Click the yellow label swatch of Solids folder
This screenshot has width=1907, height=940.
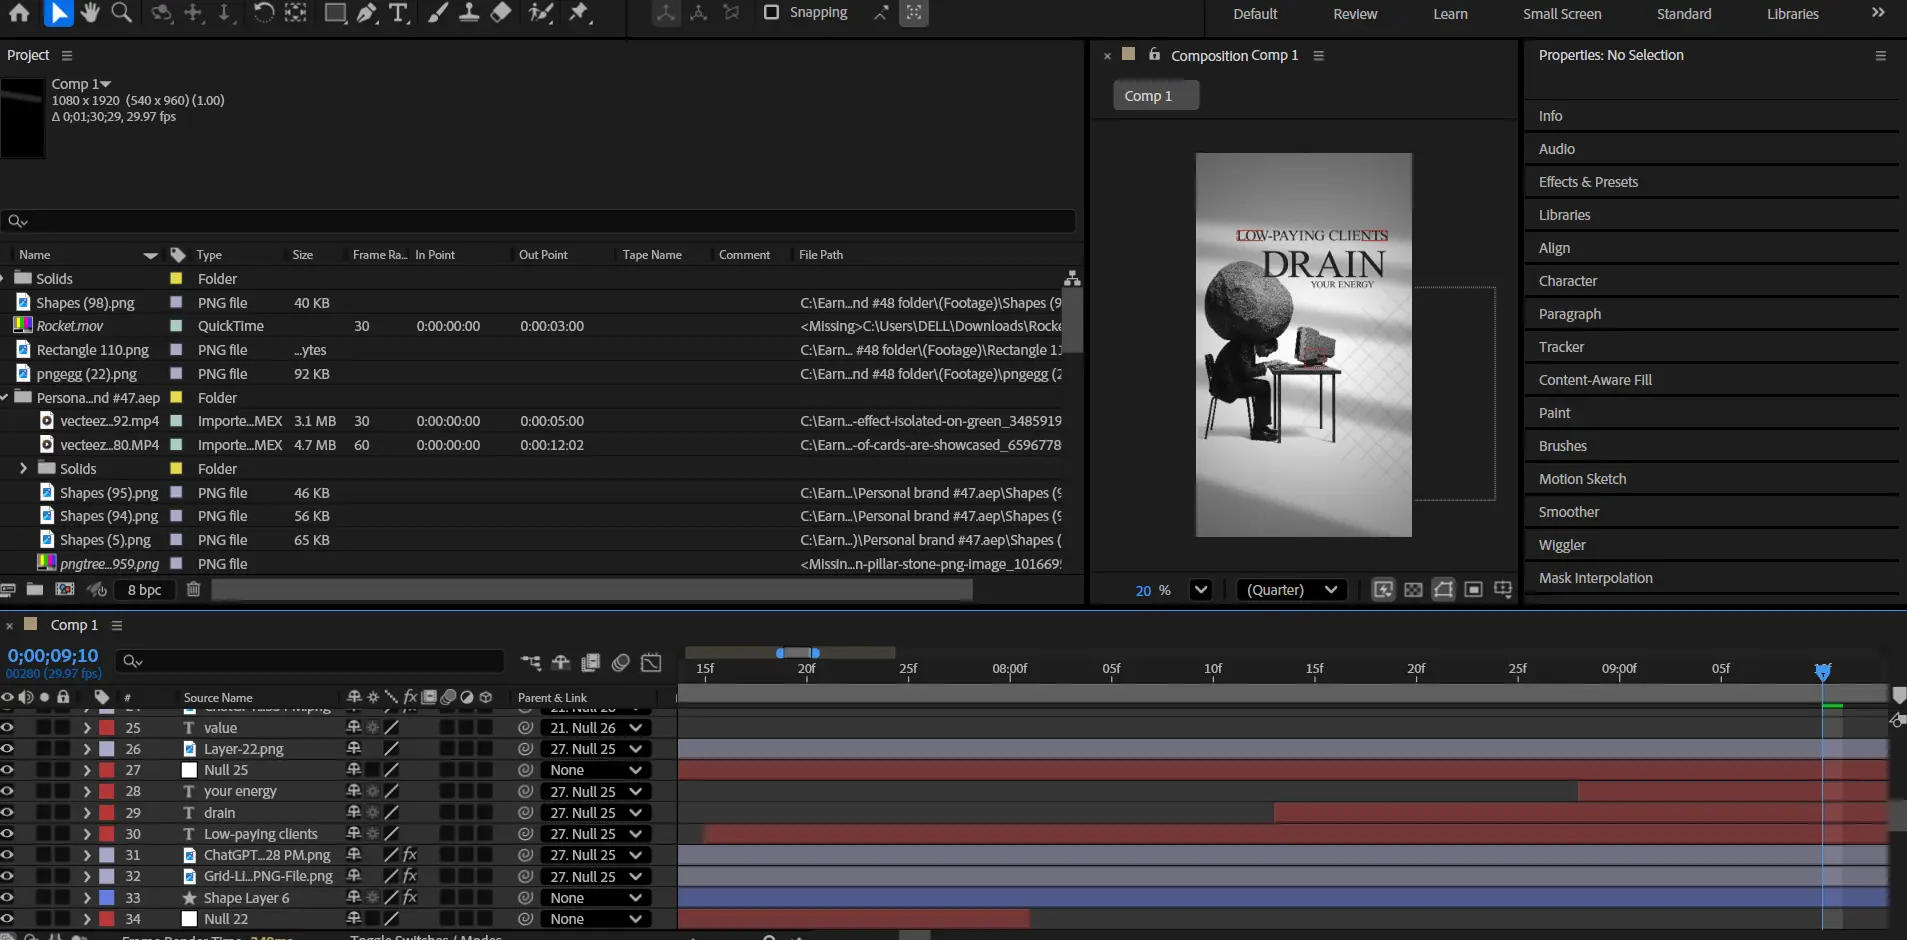176,279
